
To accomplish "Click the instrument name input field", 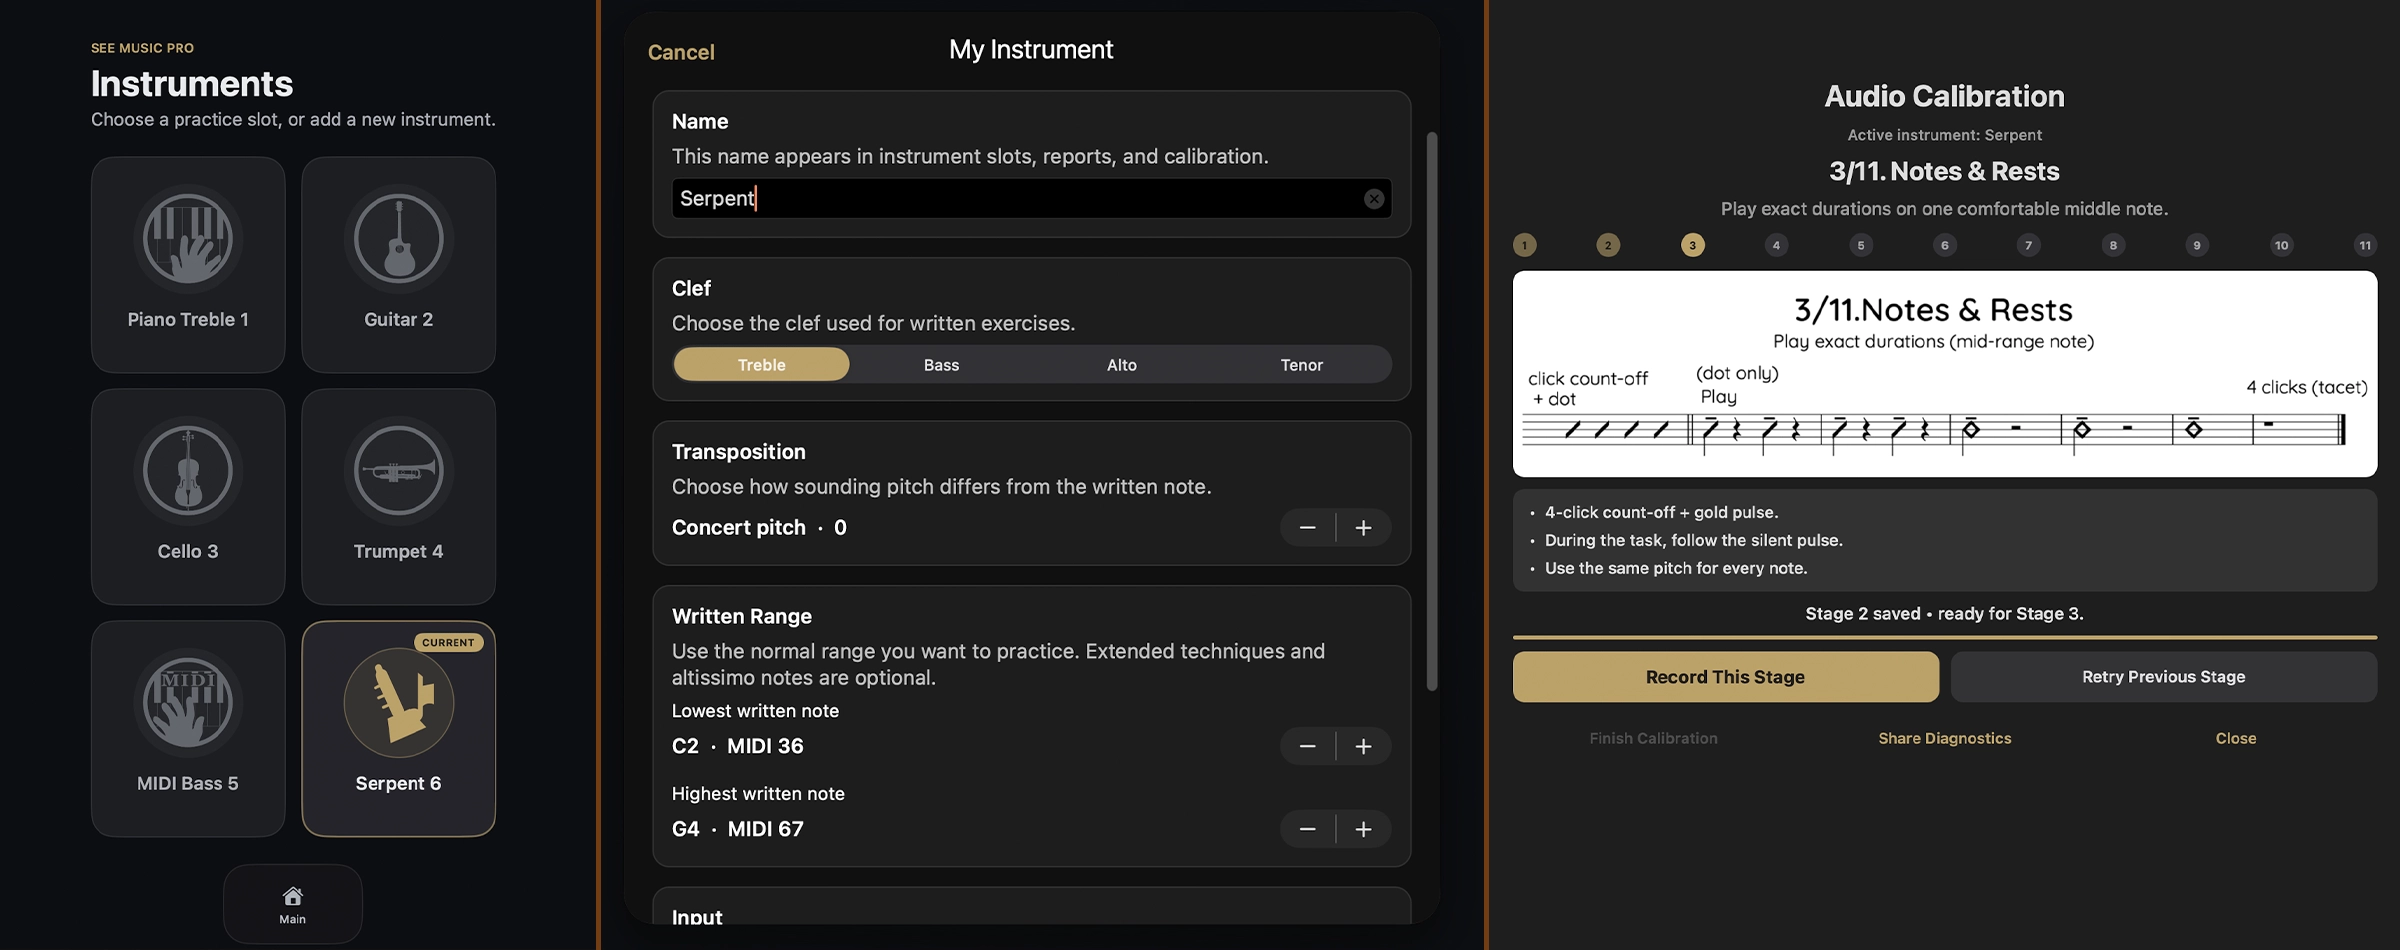I will point(1031,199).
